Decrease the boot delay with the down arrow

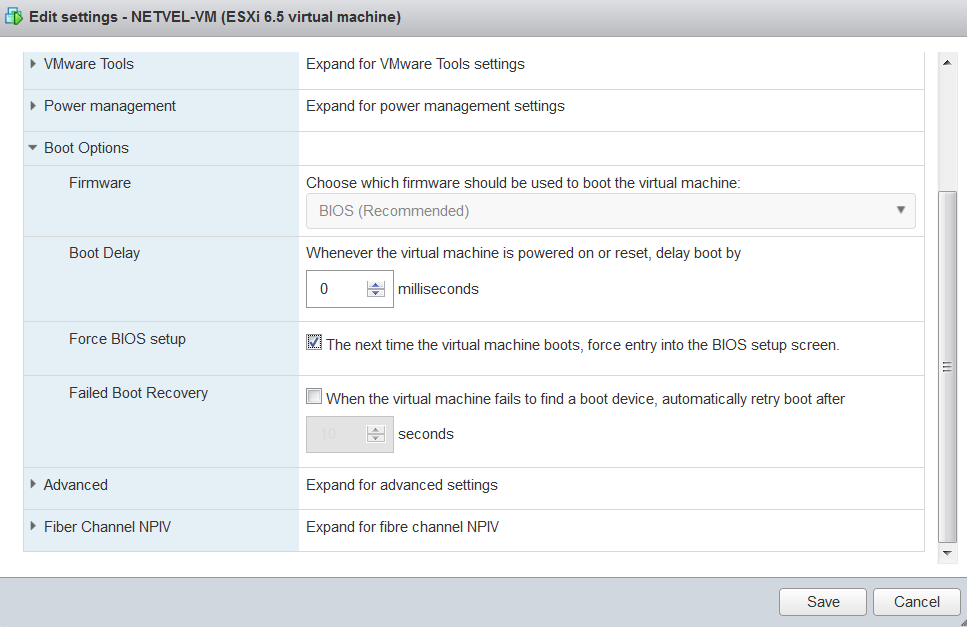point(376,293)
